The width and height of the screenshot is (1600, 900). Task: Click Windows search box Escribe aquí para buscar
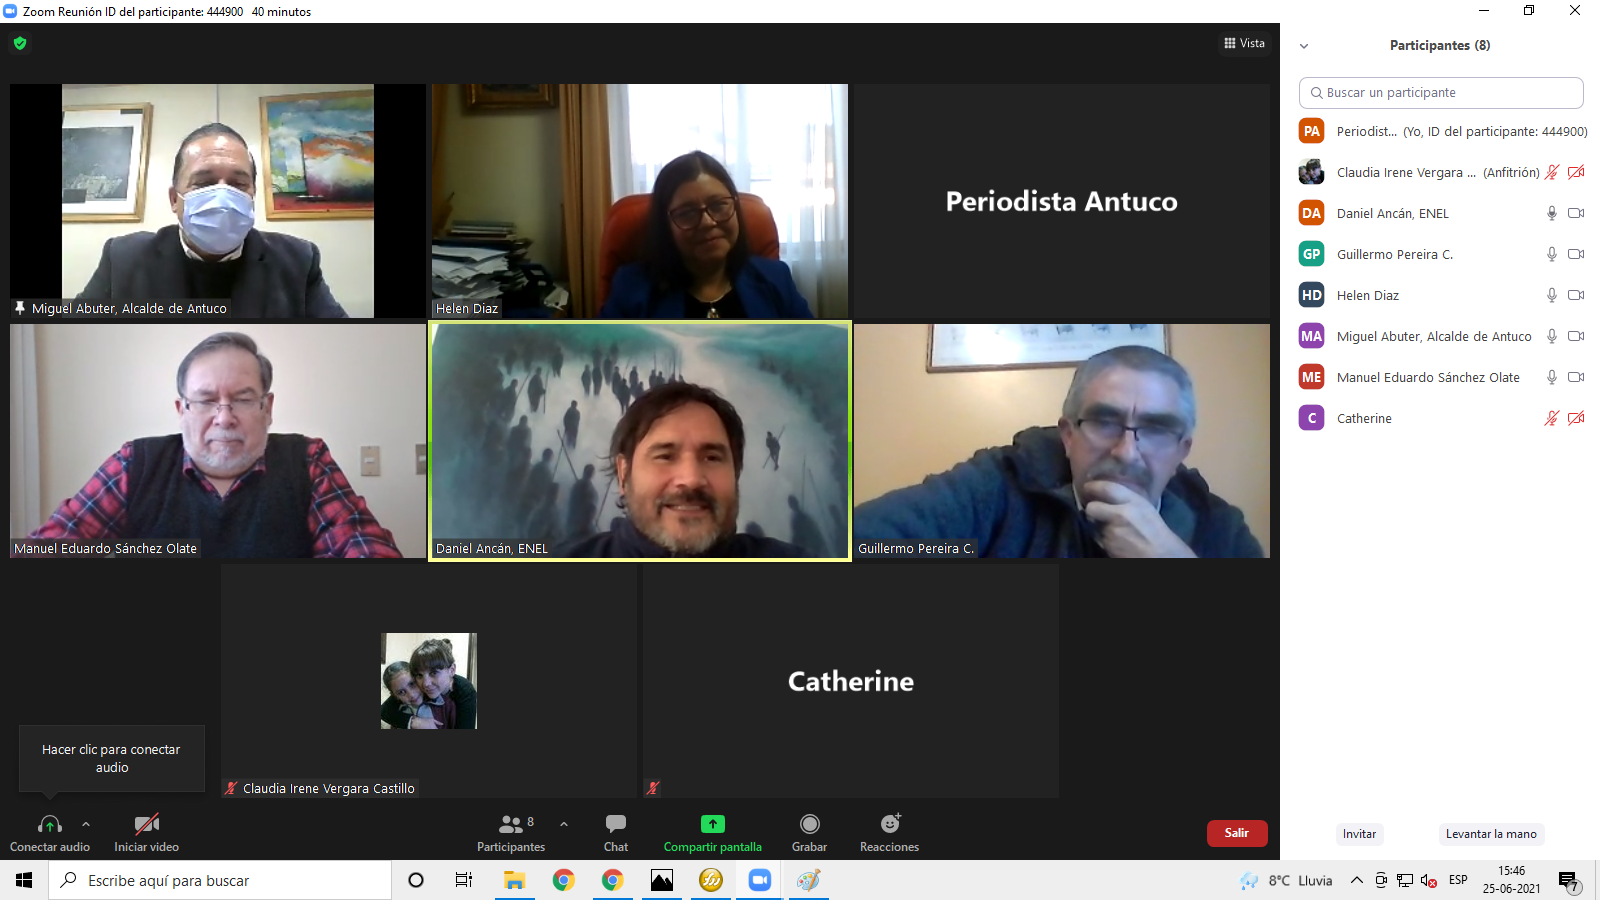pyautogui.click(x=220, y=880)
